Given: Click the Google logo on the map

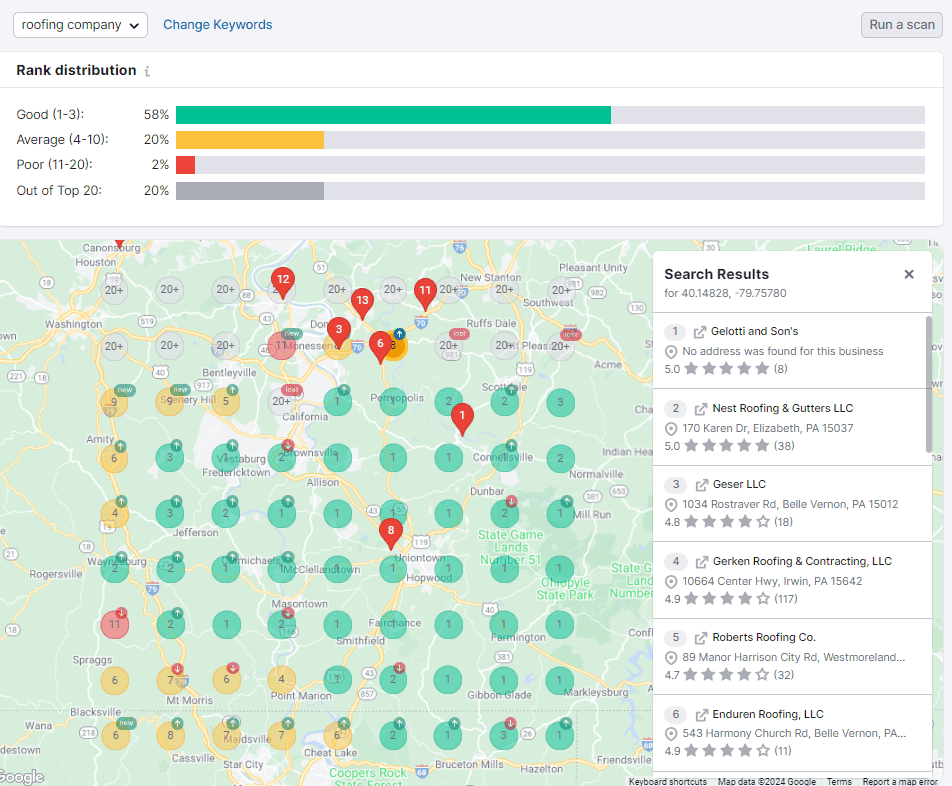Looking at the screenshot, I should click(x=22, y=777).
